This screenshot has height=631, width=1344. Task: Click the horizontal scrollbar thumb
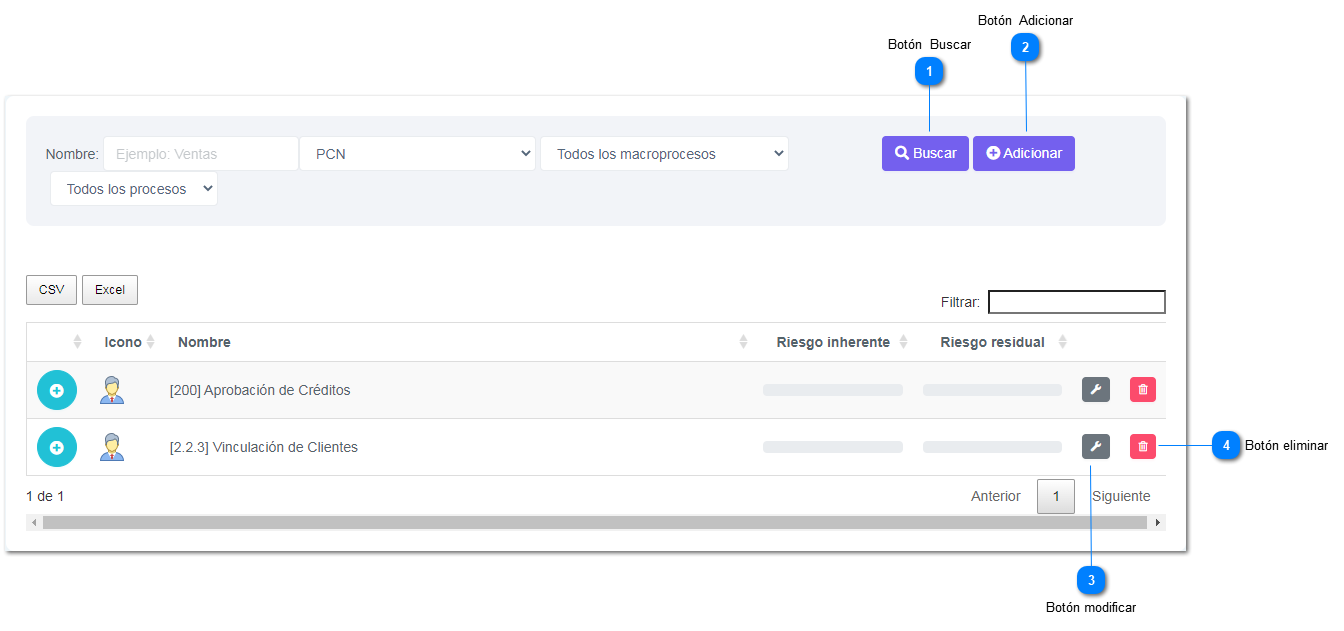pyautogui.click(x=595, y=522)
